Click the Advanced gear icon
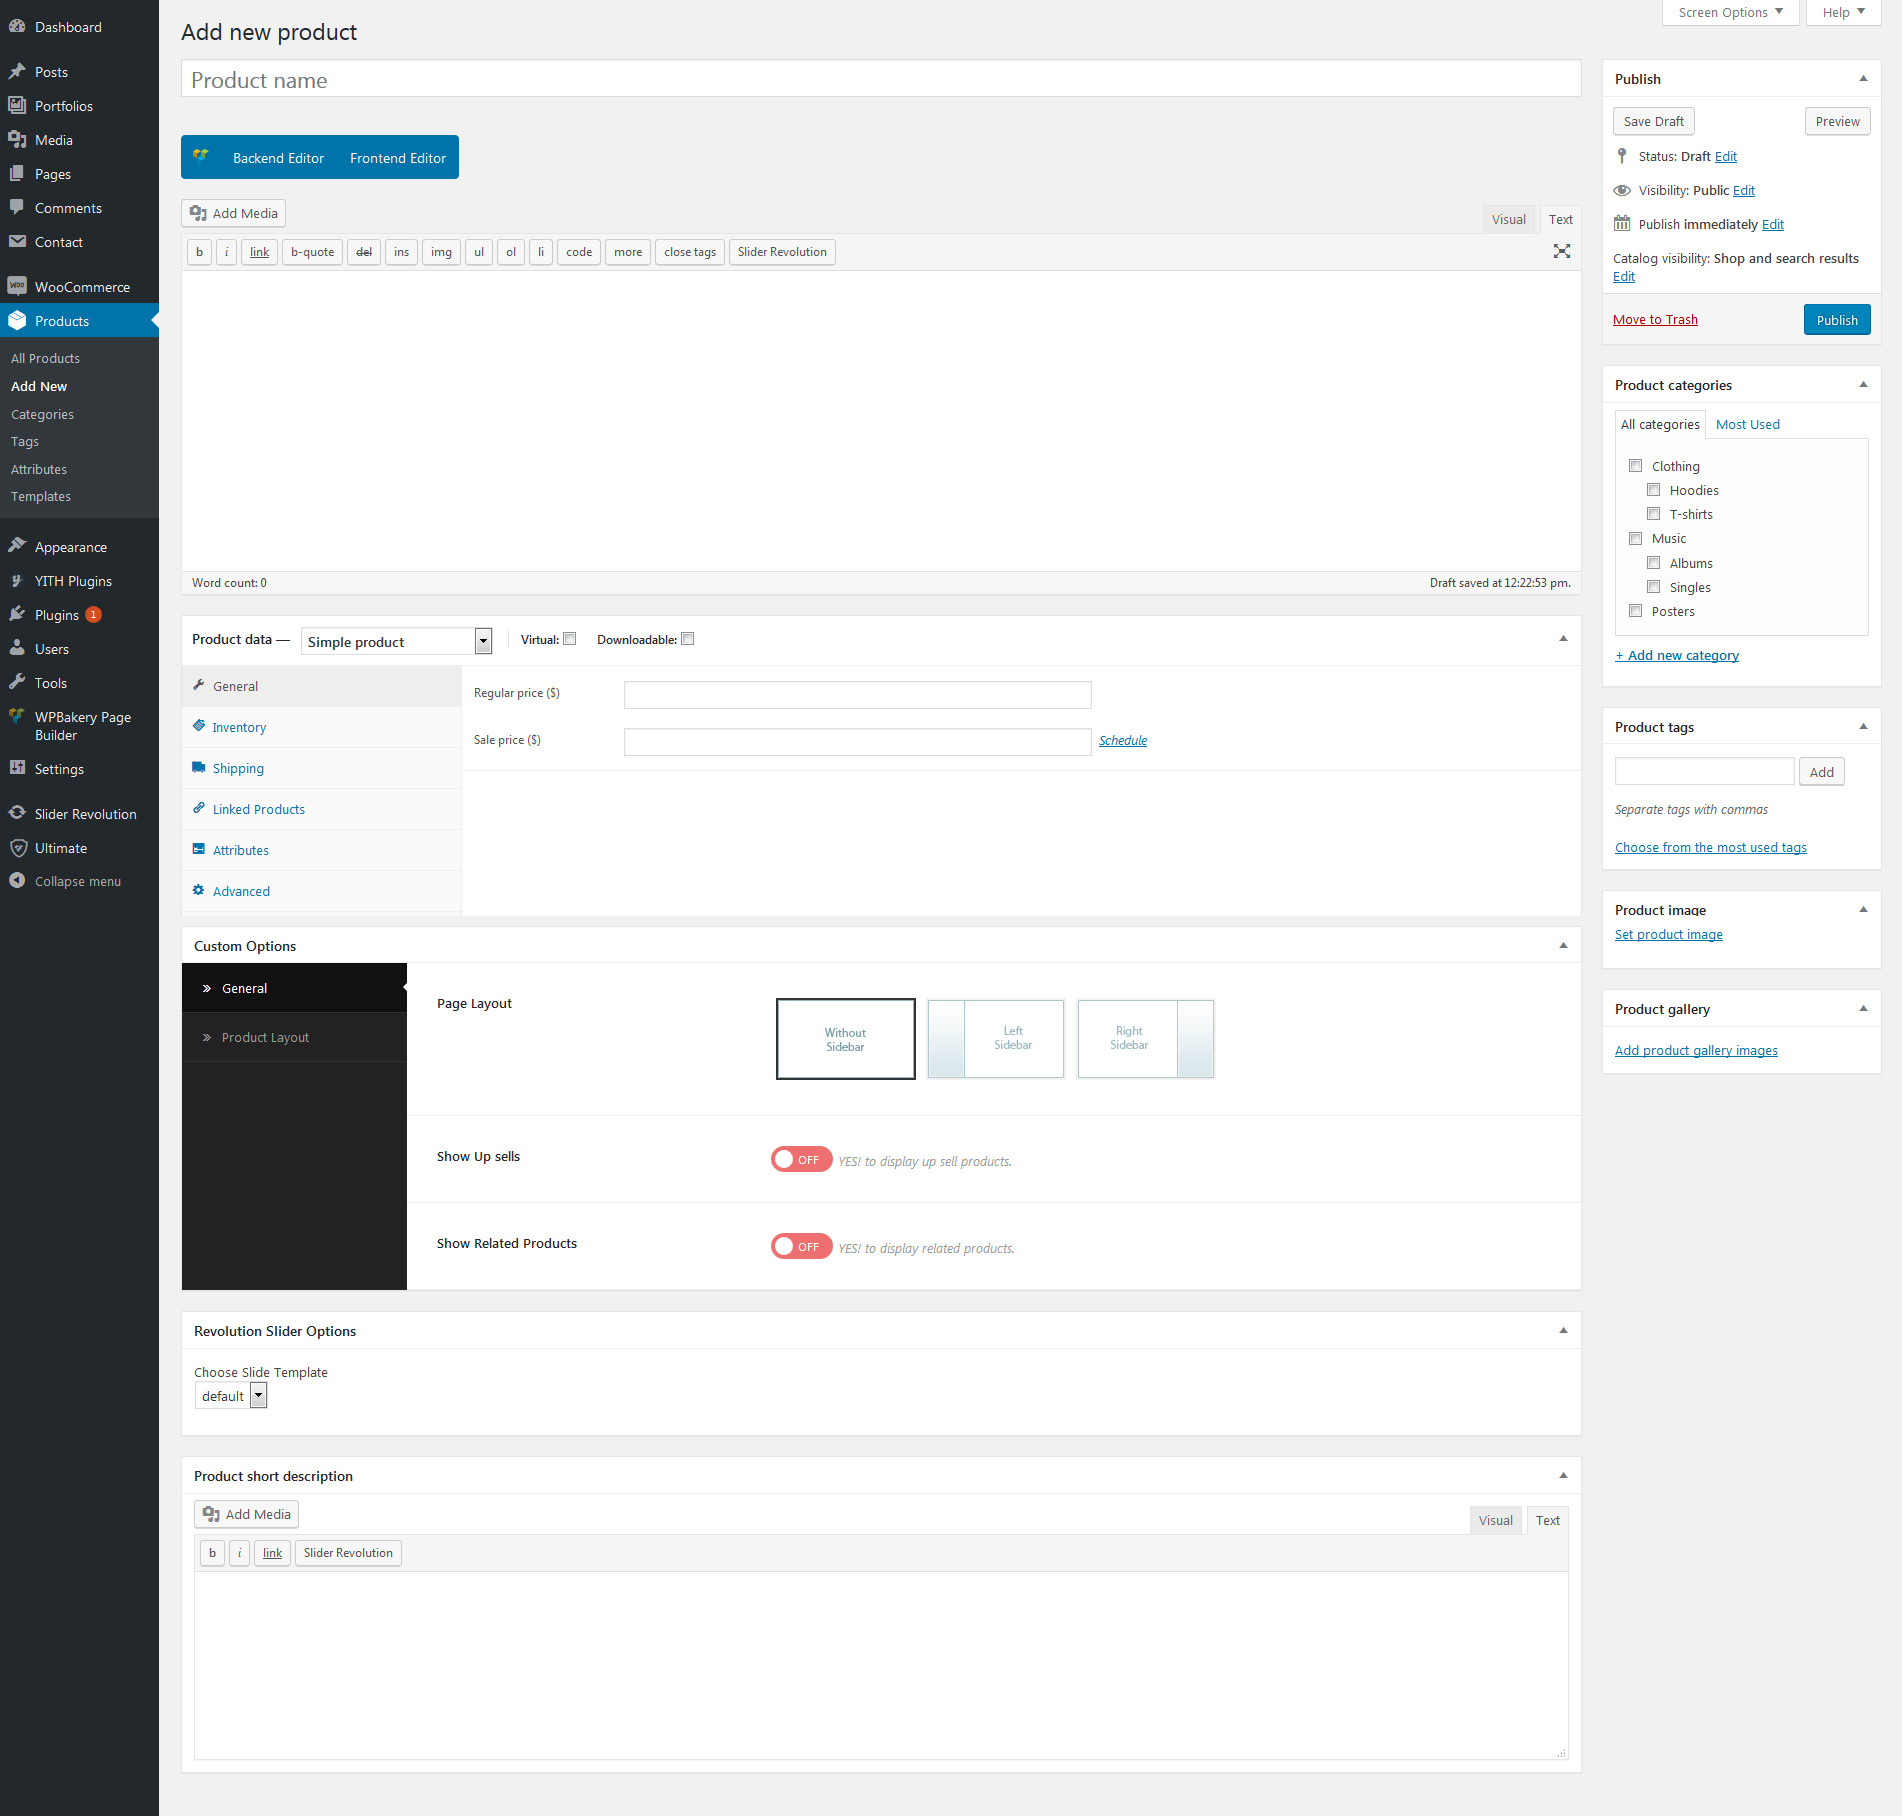The image size is (1902, 1816). [199, 890]
